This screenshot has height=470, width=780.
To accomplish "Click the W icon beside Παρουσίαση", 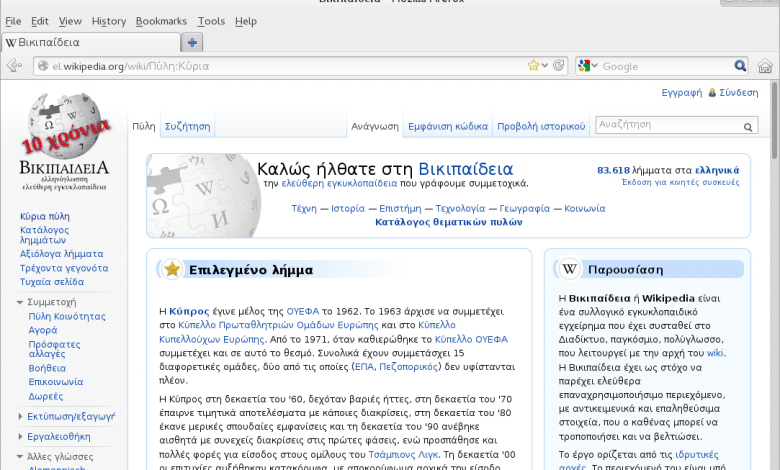I will tap(570, 269).
